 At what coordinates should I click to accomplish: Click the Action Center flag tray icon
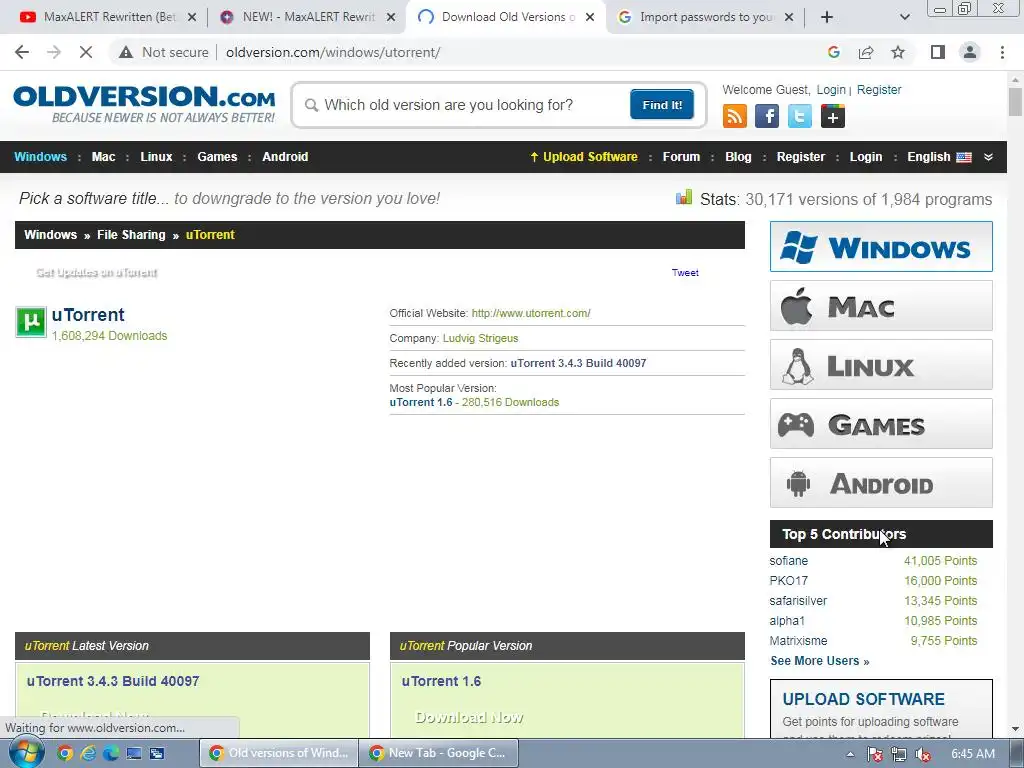874,754
